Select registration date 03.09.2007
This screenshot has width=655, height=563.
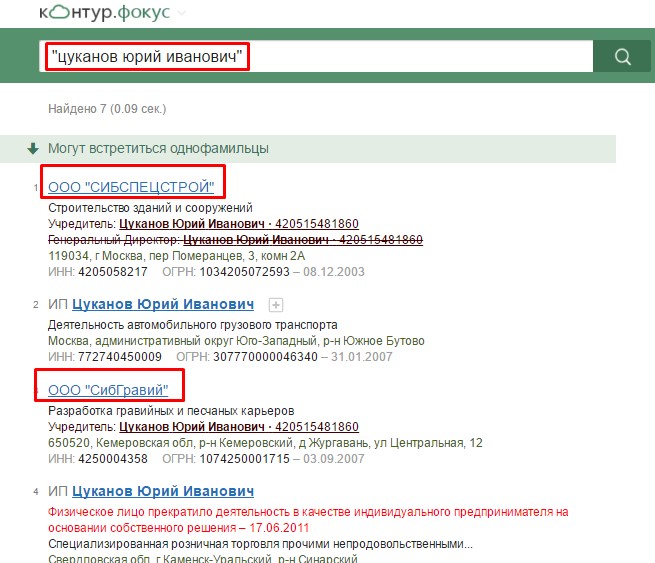(x=334, y=459)
